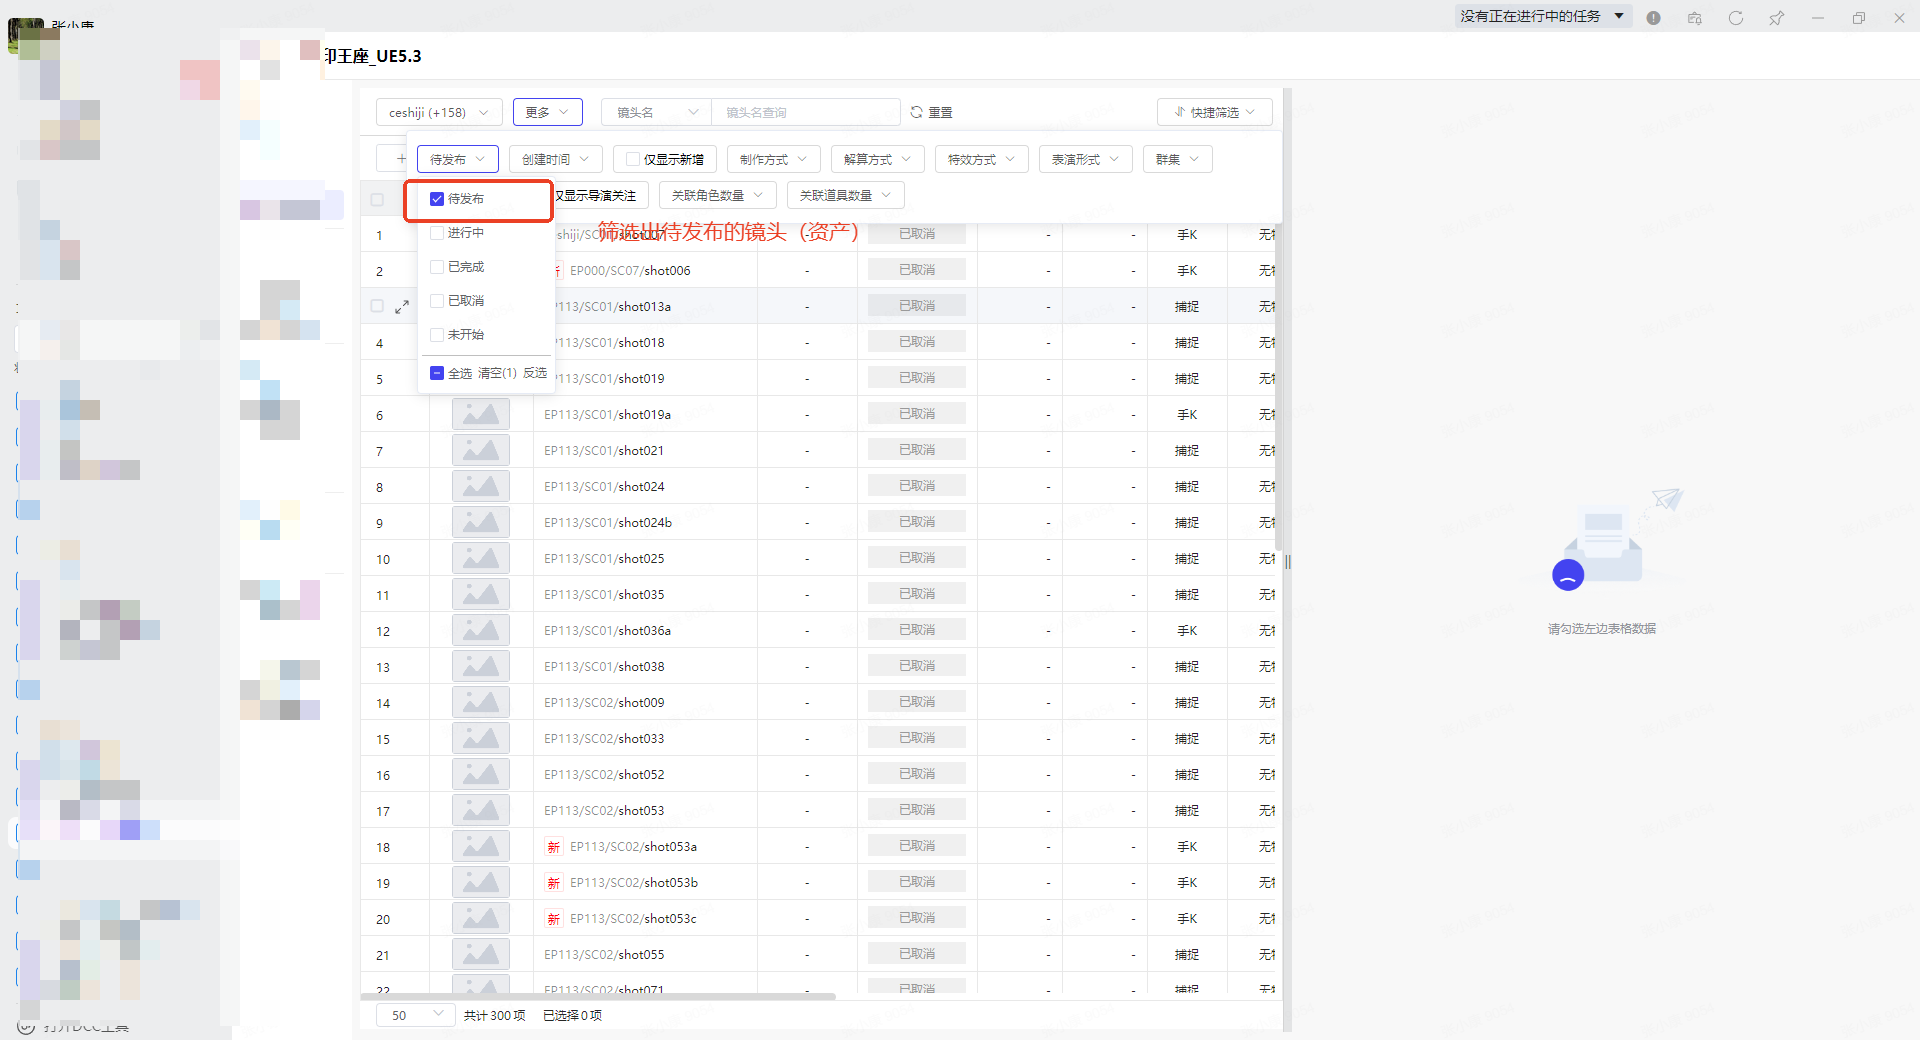This screenshot has width=1920, height=1040.
Task: Click the EP113/SC01/shot024b shot name
Action: pos(608,523)
